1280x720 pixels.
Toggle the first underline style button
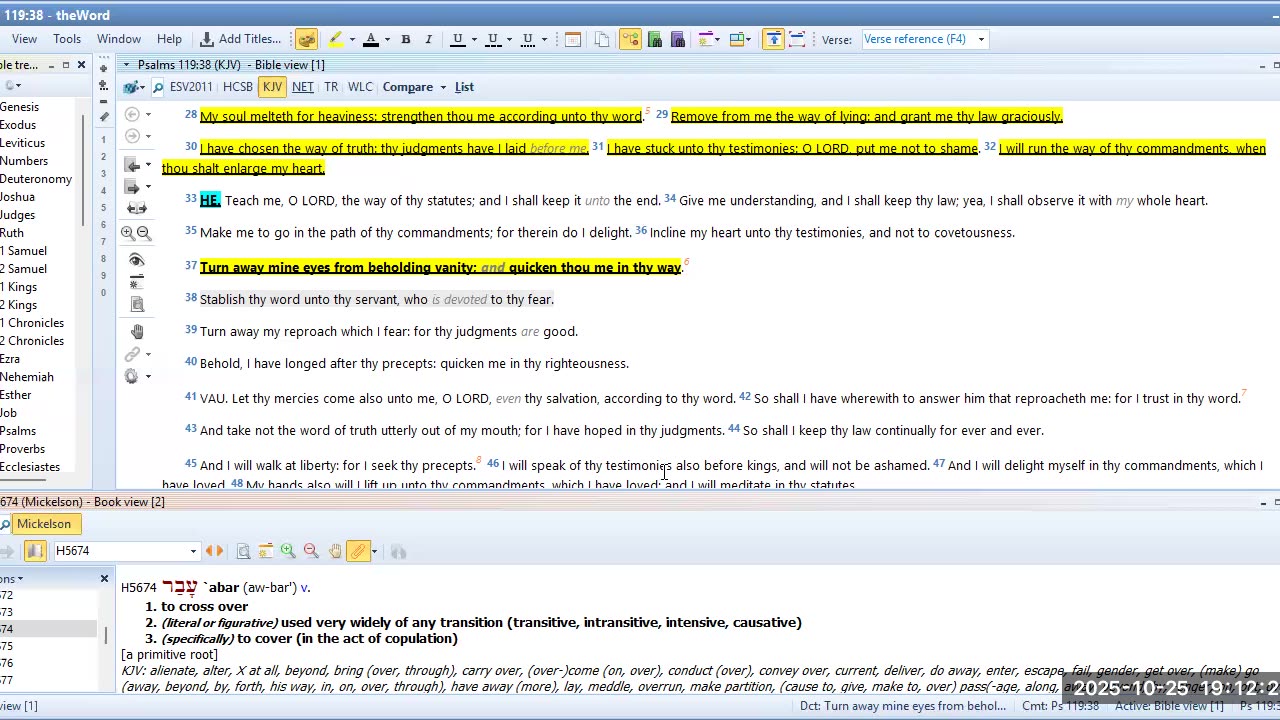pyautogui.click(x=457, y=39)
